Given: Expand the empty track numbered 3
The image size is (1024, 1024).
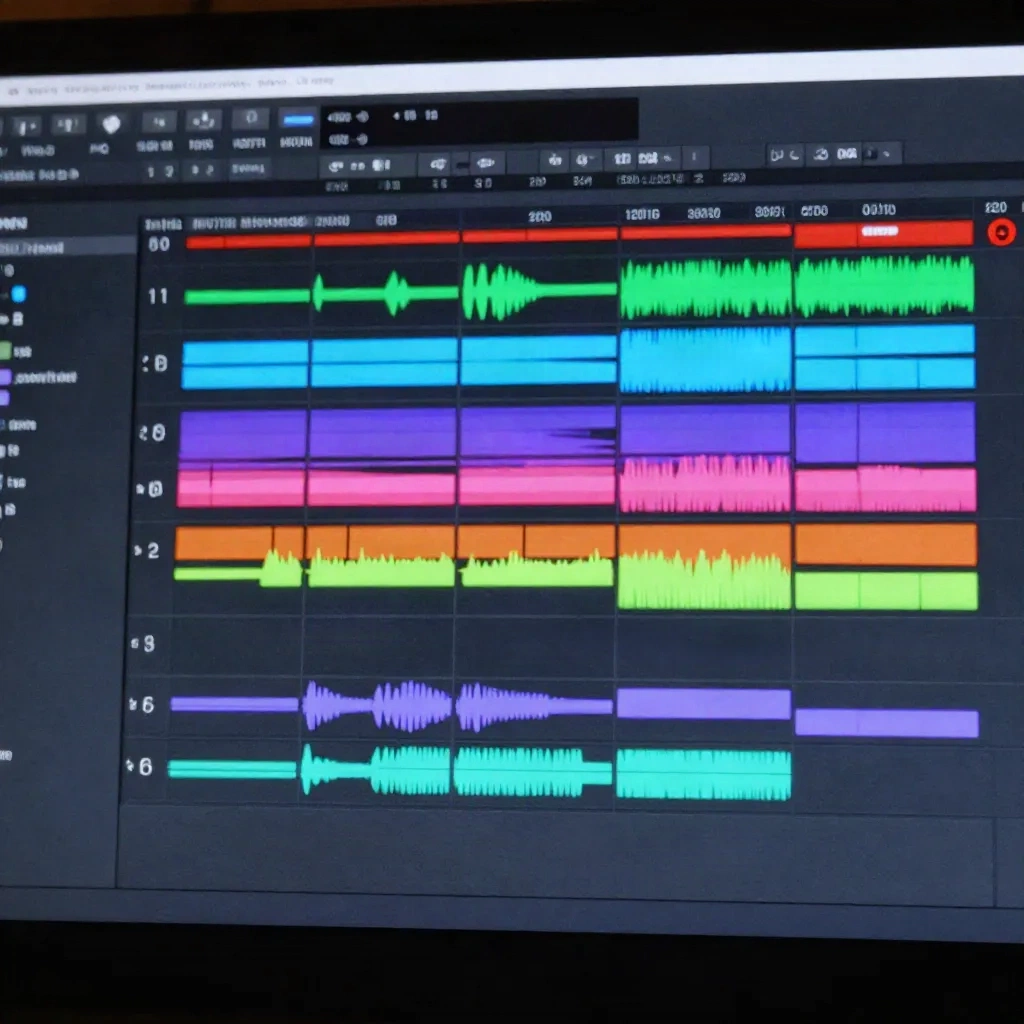Looking at the screenshot, I should [x=135, y=644].
